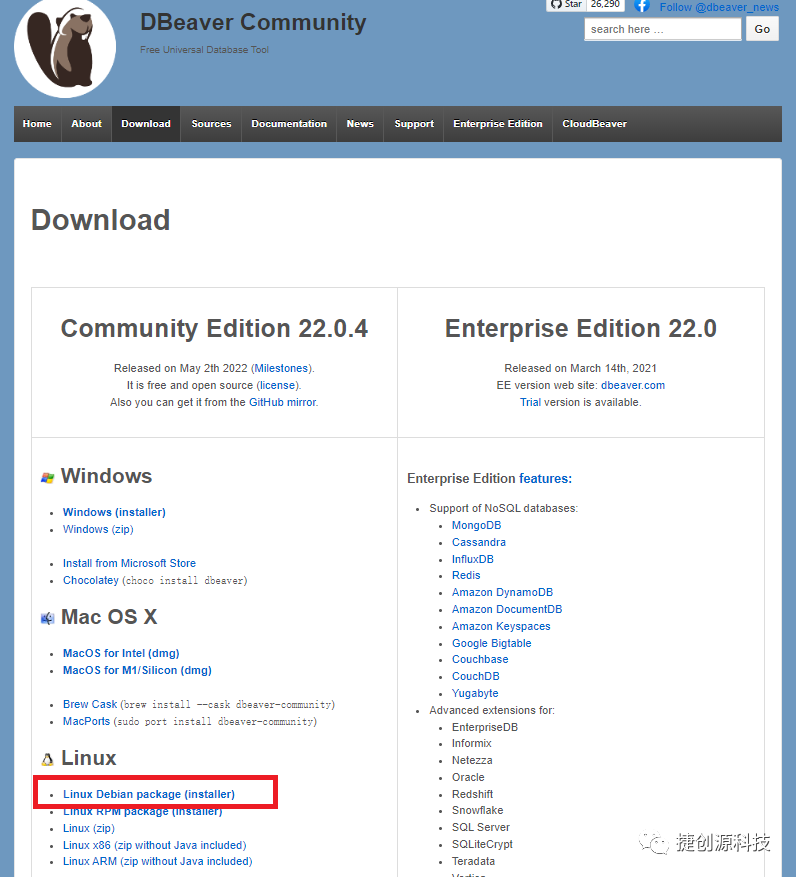Download Windows (zip)
796x877 pixels.
98,529
